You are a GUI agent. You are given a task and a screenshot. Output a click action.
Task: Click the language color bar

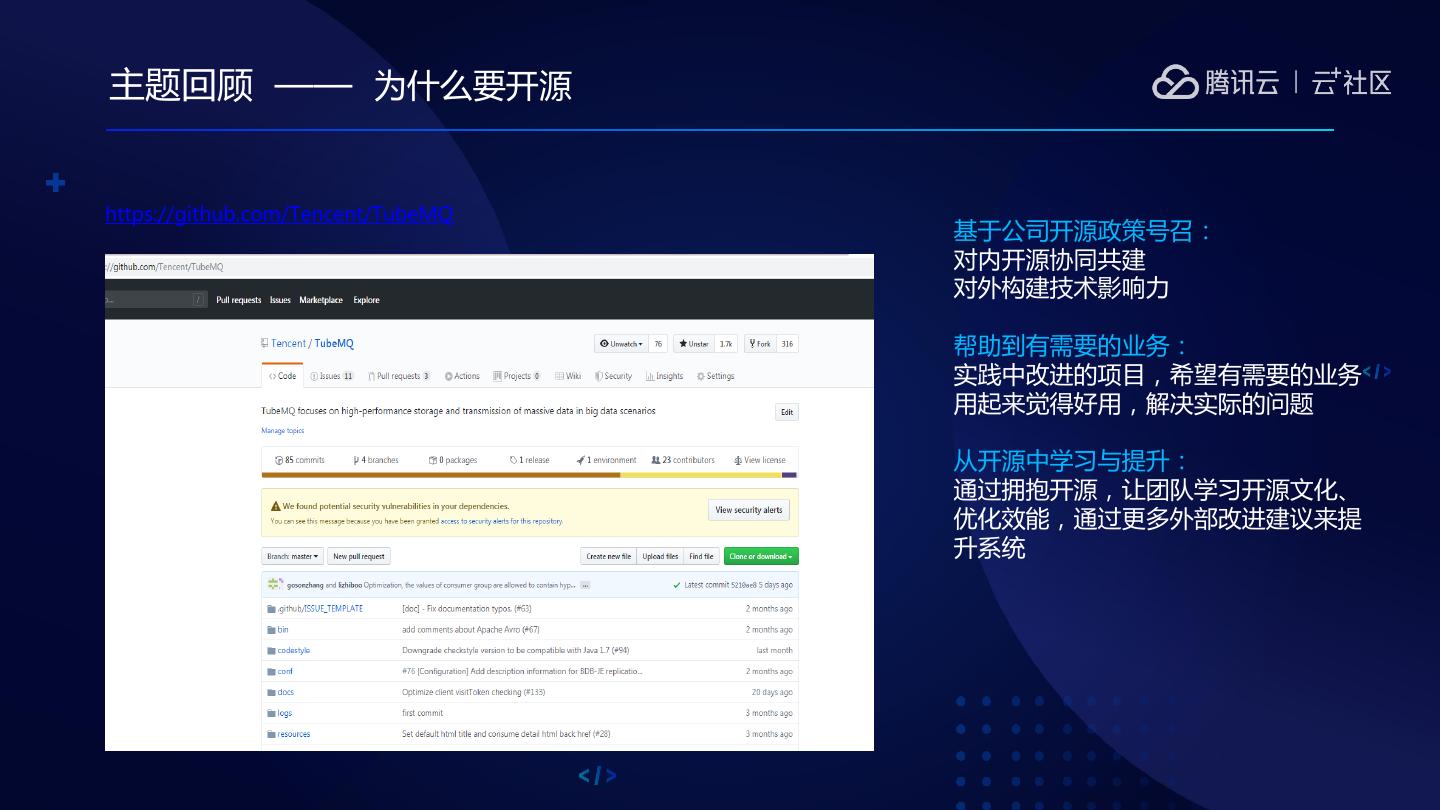529,475
